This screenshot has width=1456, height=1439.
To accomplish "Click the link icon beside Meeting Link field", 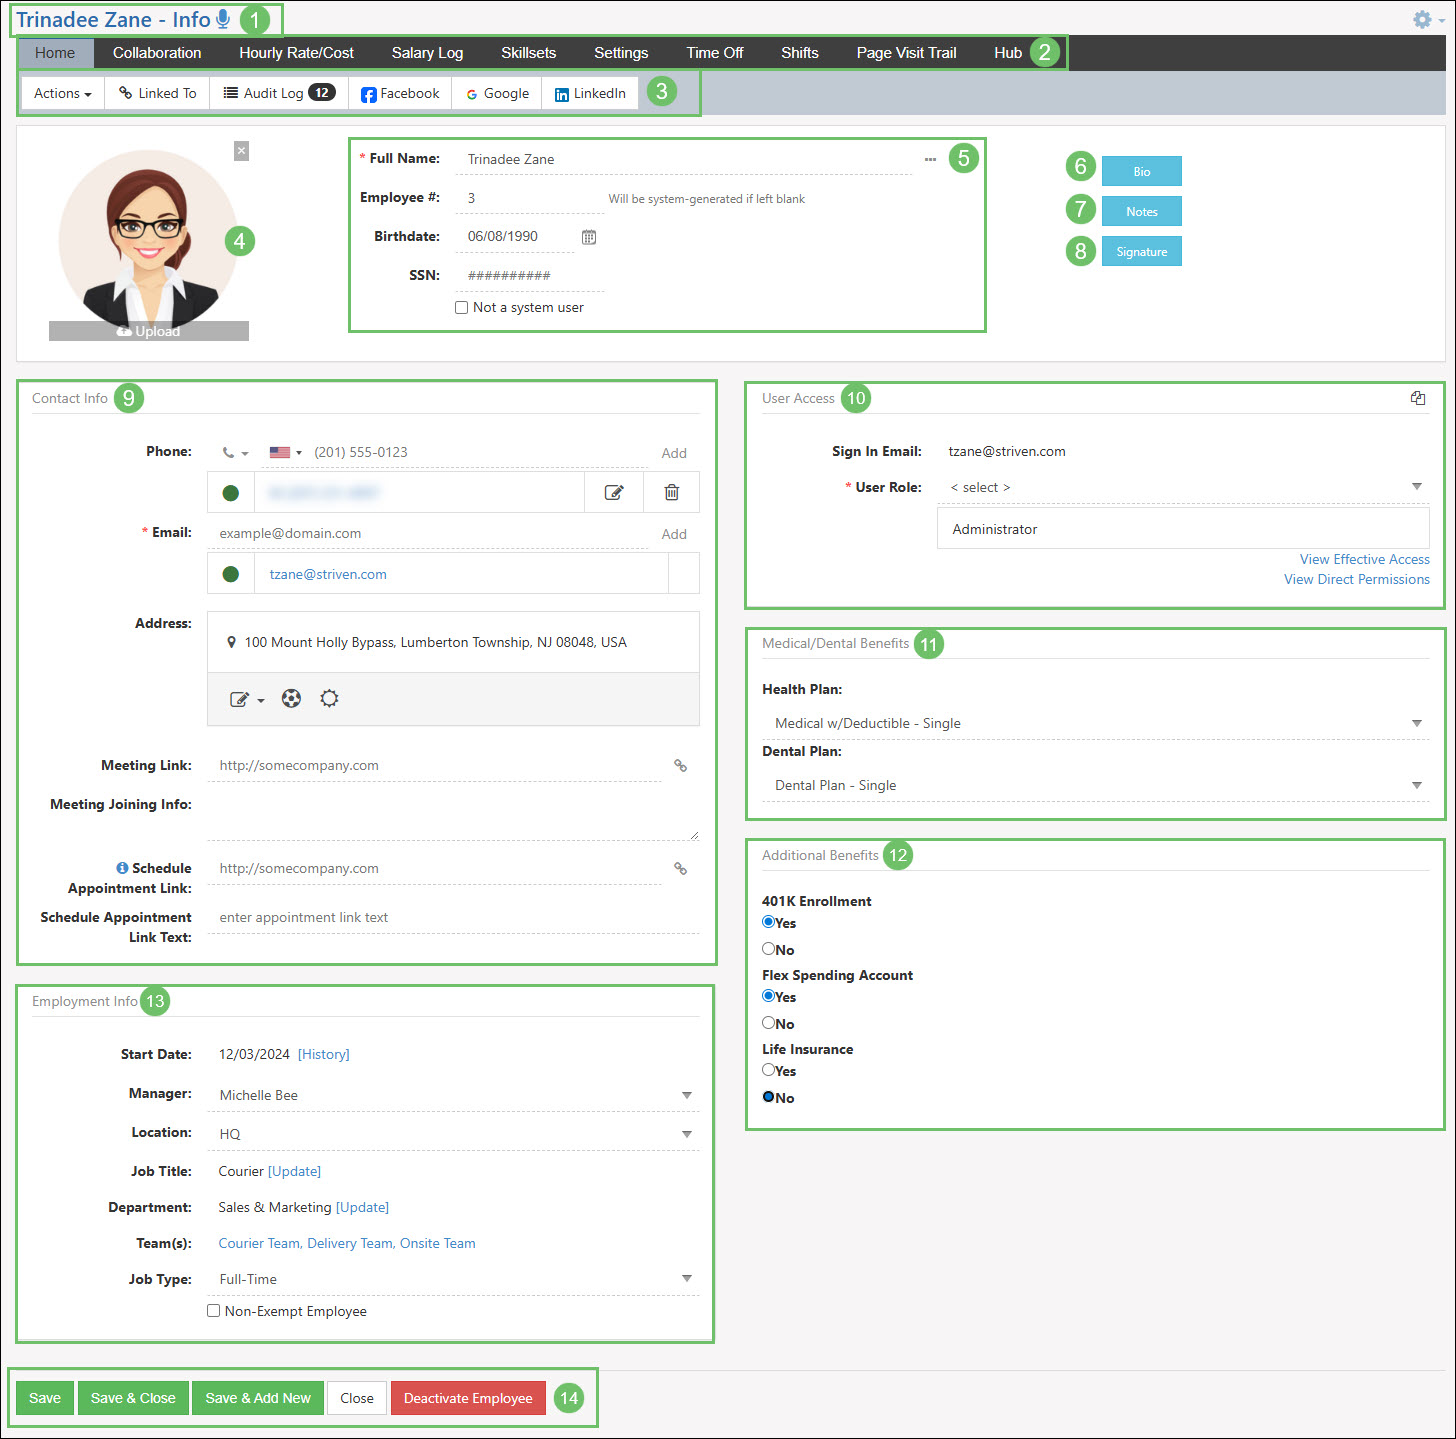I will (680, 766).
